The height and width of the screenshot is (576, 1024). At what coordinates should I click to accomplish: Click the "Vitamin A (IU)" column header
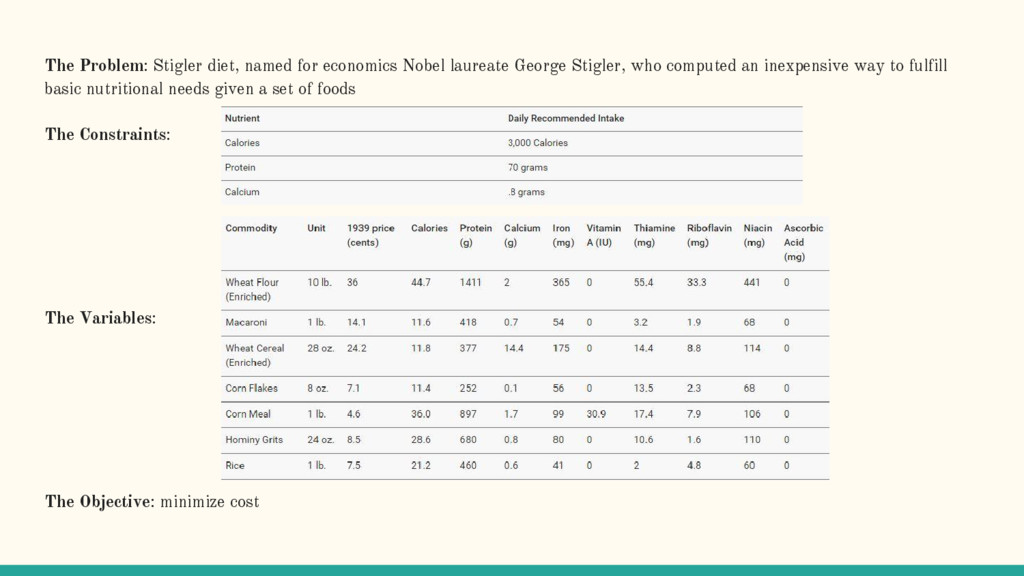tap(603, 235)
